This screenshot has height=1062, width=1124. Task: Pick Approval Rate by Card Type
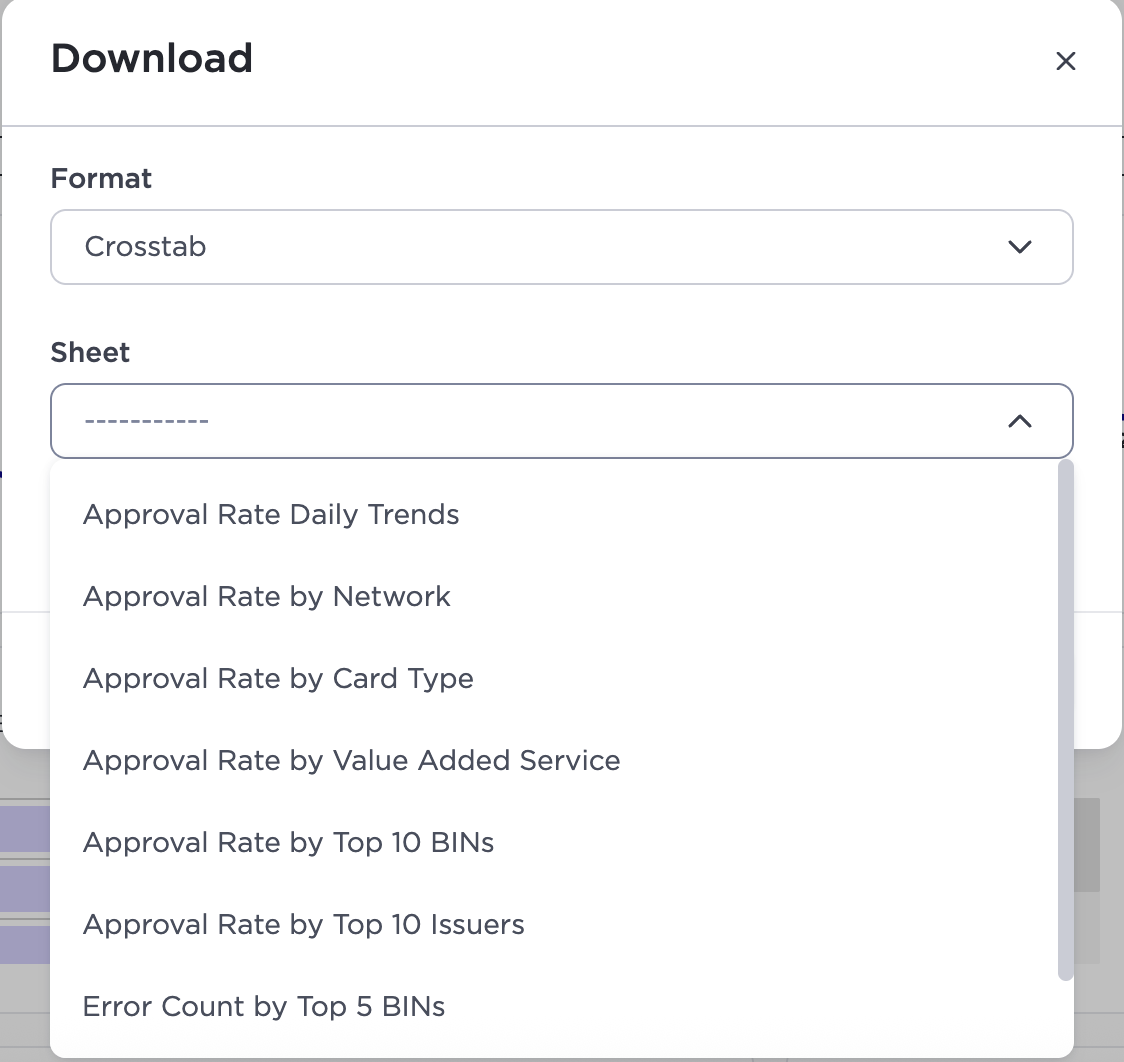(278, 678)
